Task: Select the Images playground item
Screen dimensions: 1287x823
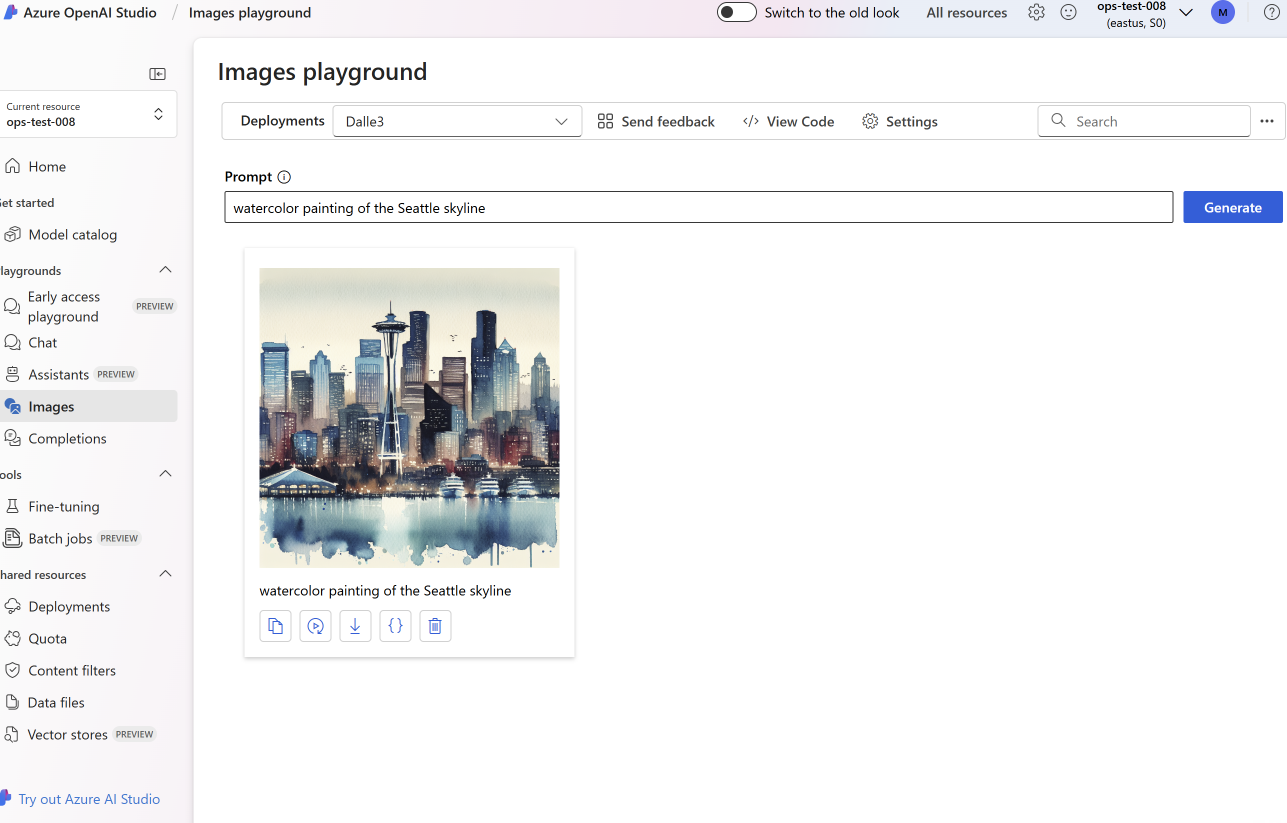Action: point(88,406)
